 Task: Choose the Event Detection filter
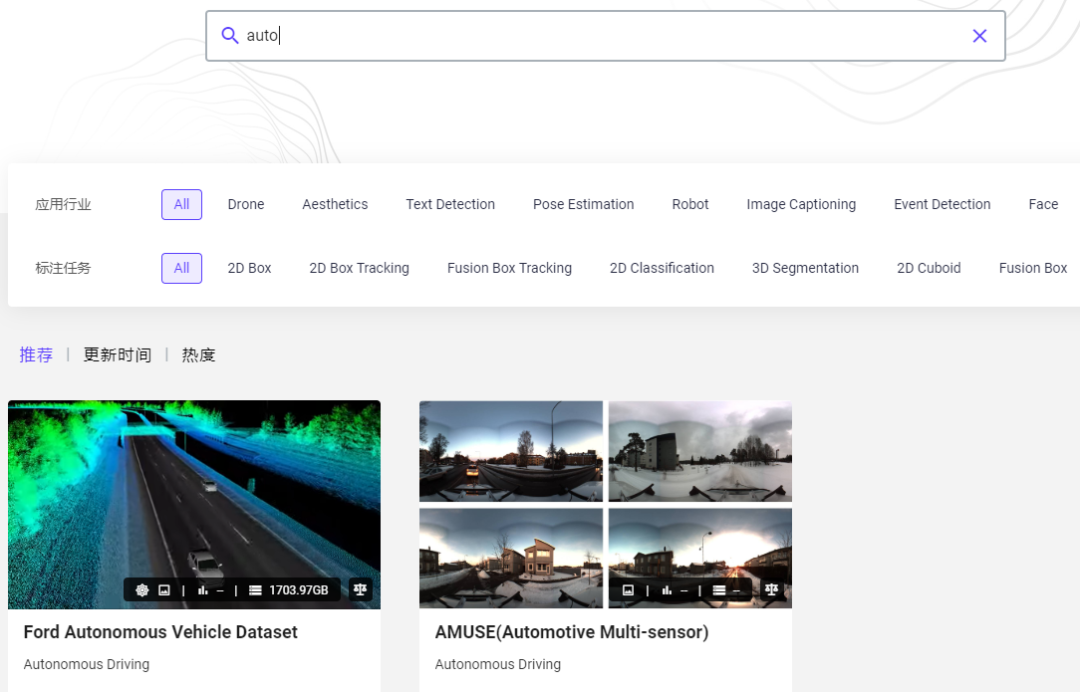coord(942,205)
